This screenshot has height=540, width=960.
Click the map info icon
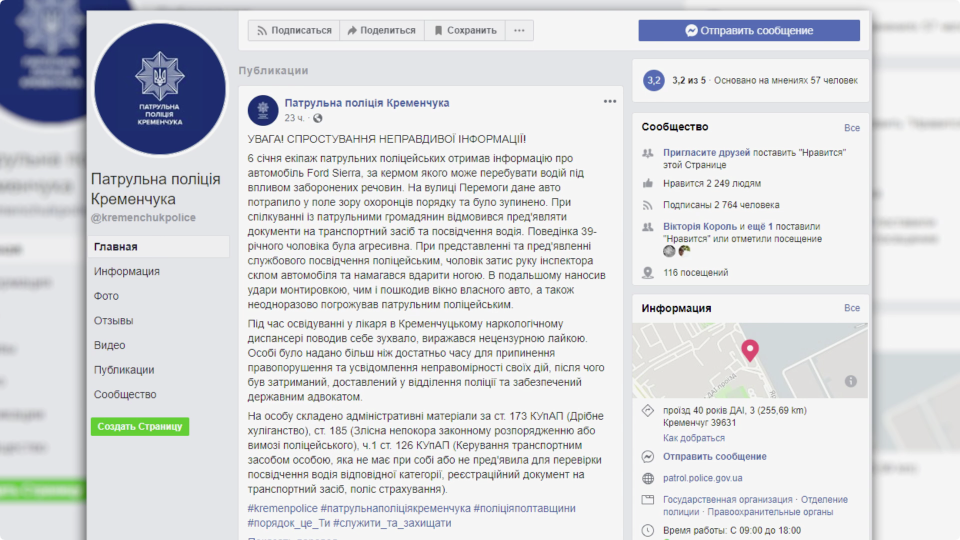click(x=851, y=381)
